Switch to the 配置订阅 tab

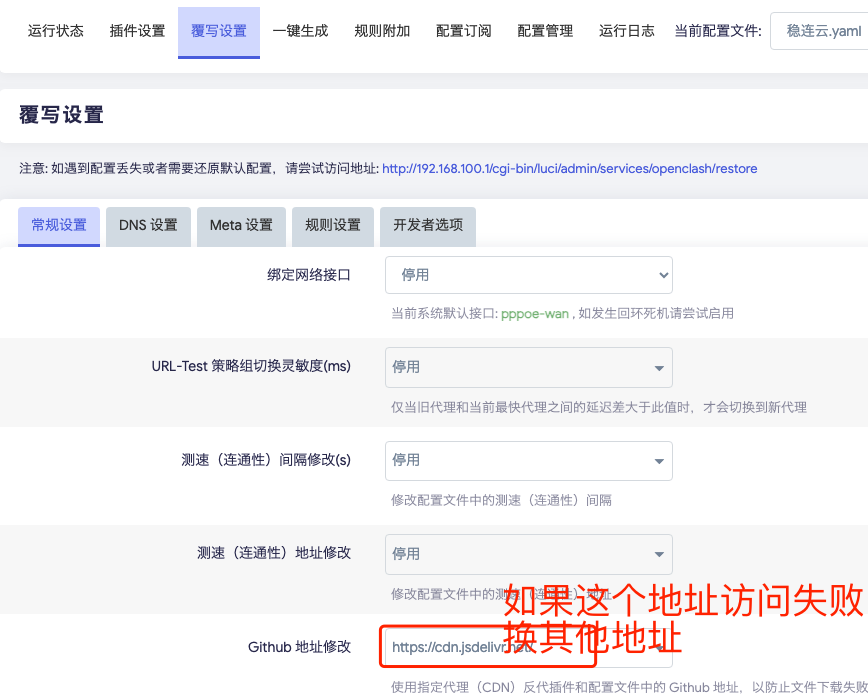[464, 31]
